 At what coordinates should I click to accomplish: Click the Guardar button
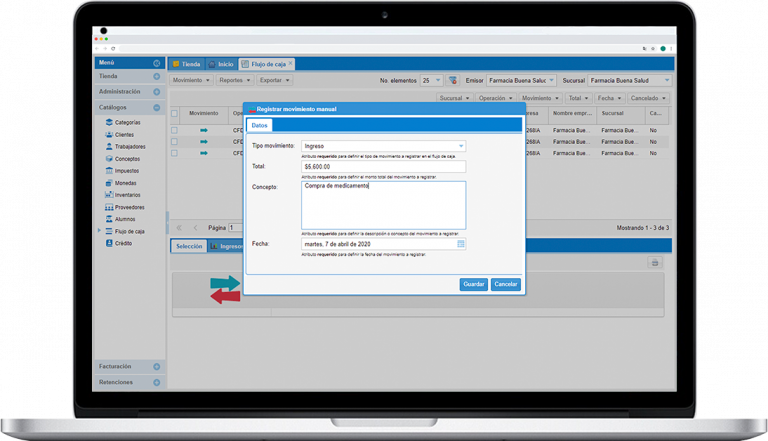(473, 284)
